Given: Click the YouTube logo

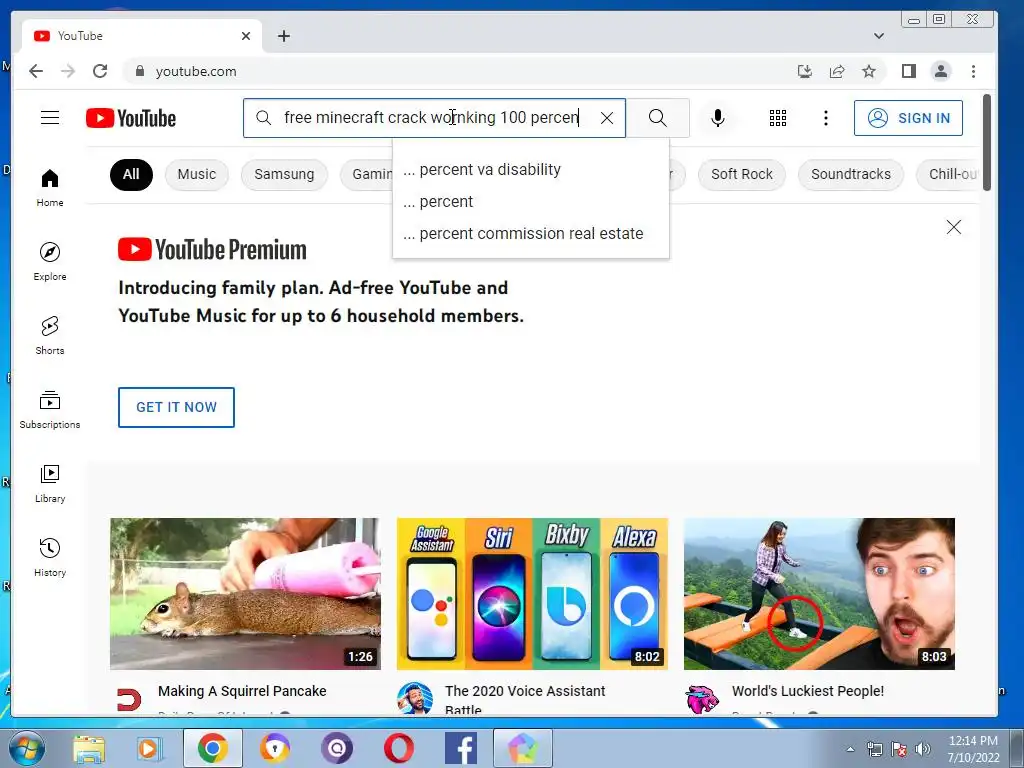Looking at the screenshot, I should pos(131,118).
